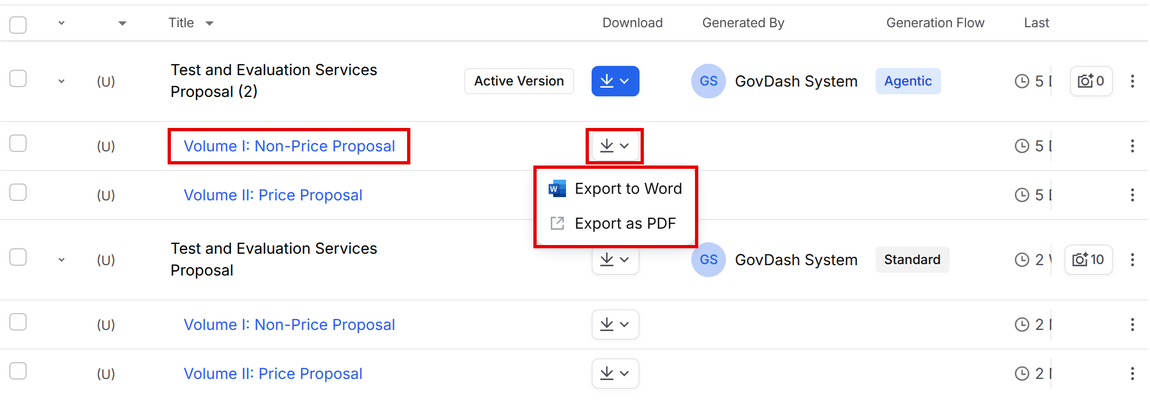
Task: Click the (U) marking in Proposal (2) row
Action: 106,82
